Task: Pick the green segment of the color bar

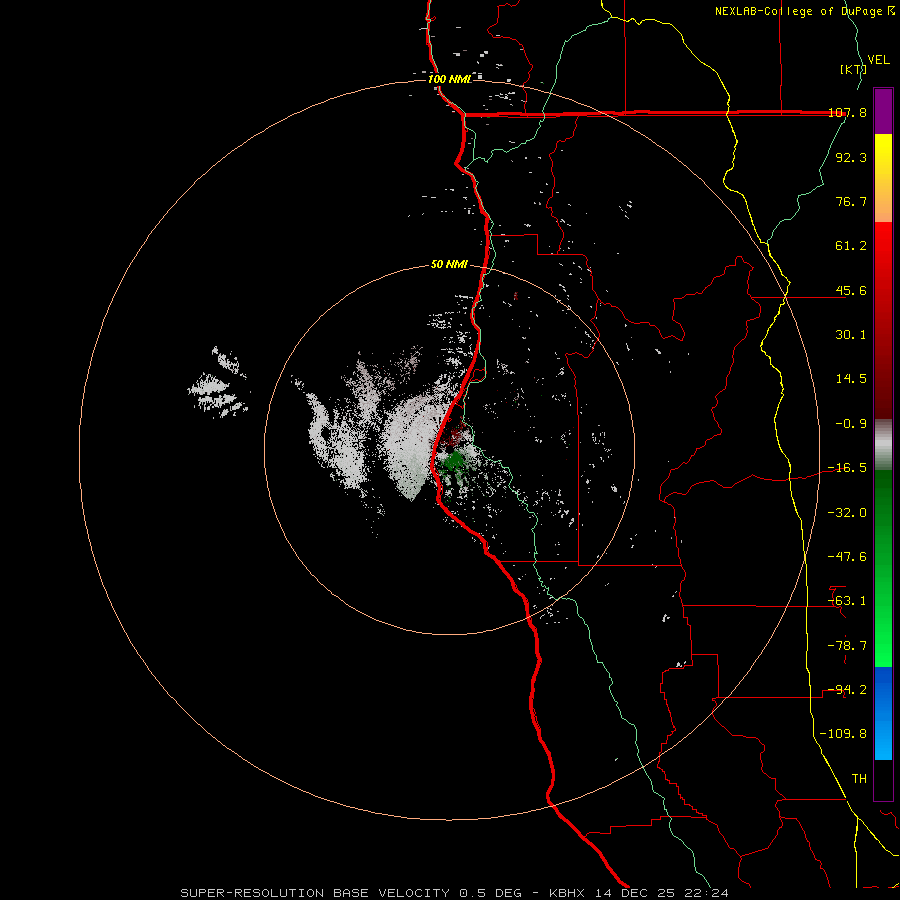Action: (x=883, y=568)
